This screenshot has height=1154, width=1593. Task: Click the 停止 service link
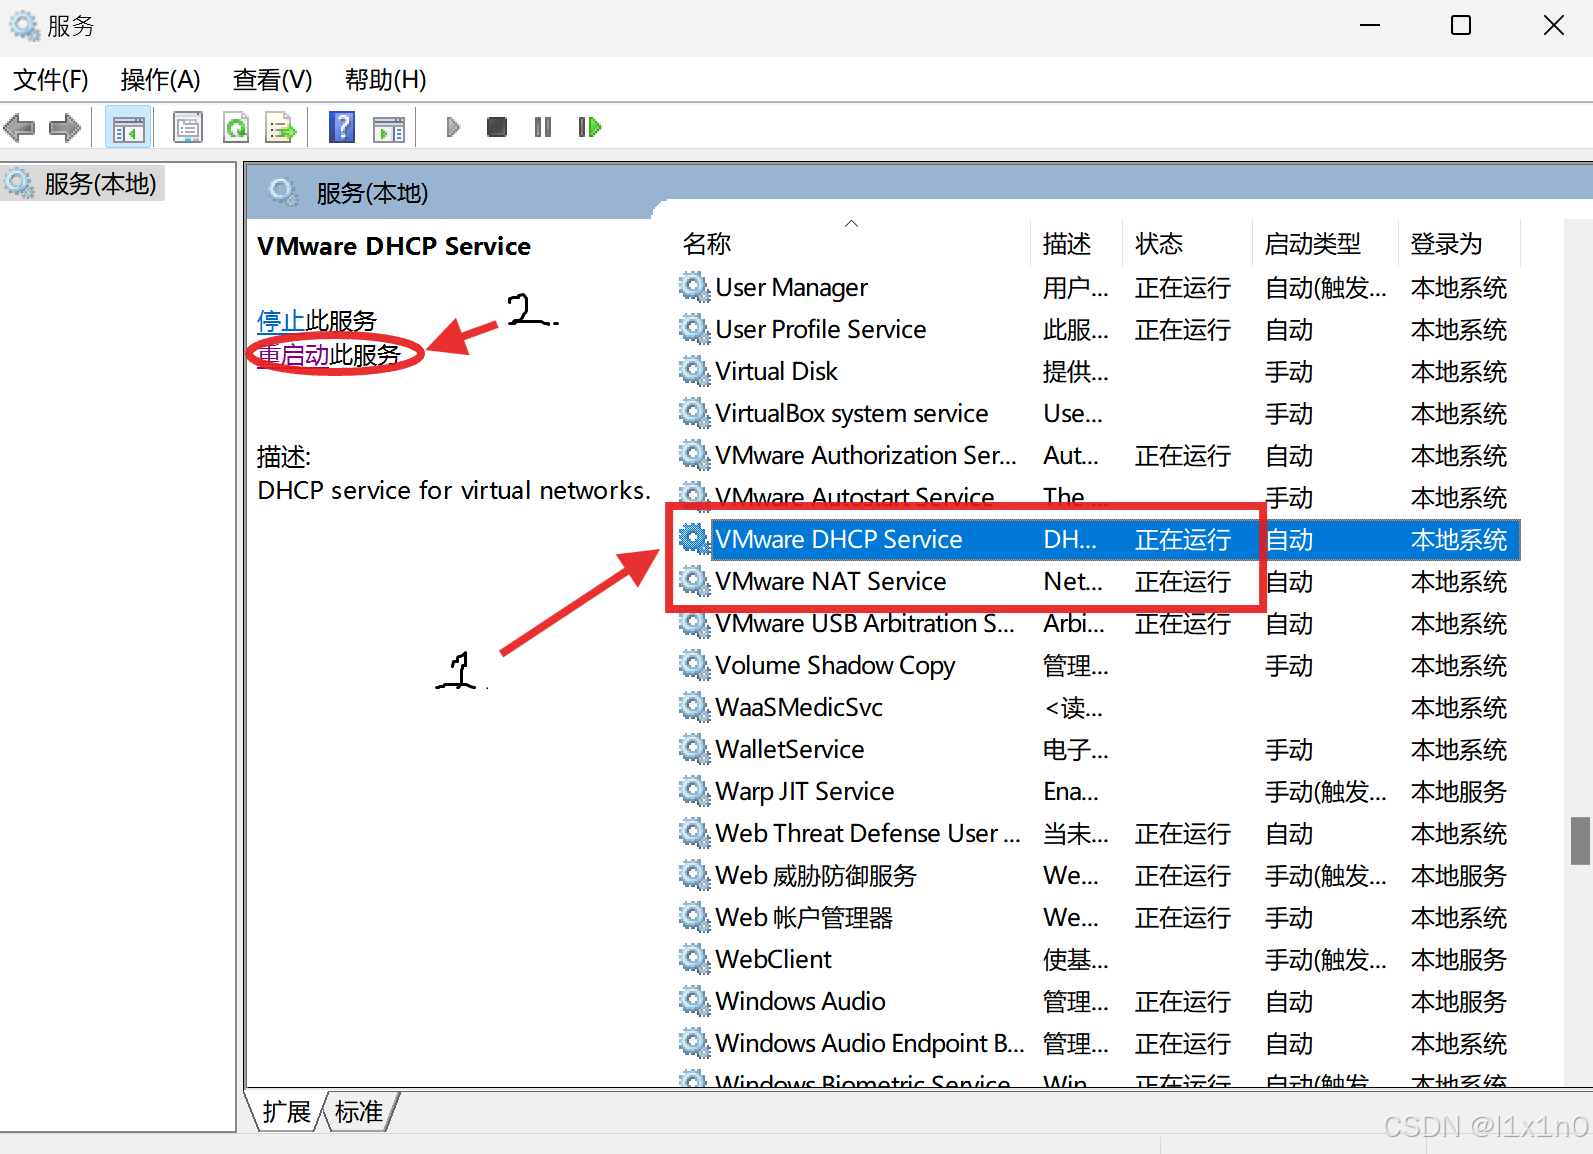coord(281,321)
